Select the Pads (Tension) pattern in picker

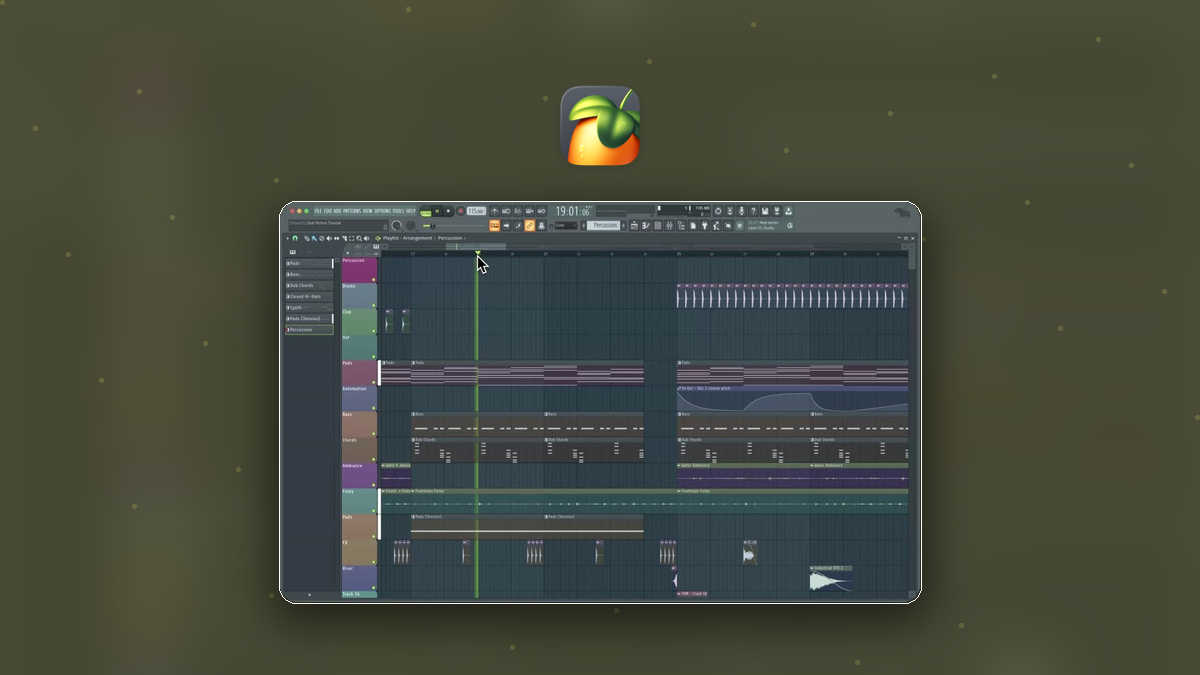[309, 318]
